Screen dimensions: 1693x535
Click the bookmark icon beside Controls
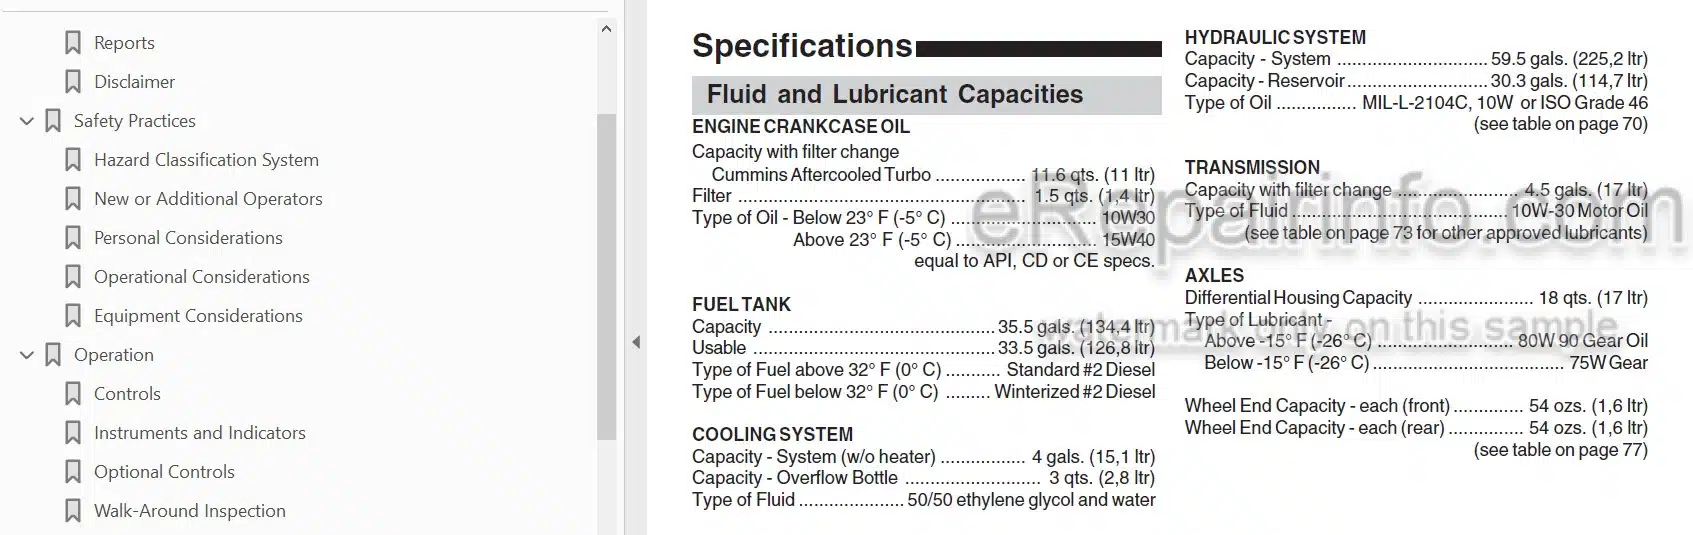tap(73, 394)
